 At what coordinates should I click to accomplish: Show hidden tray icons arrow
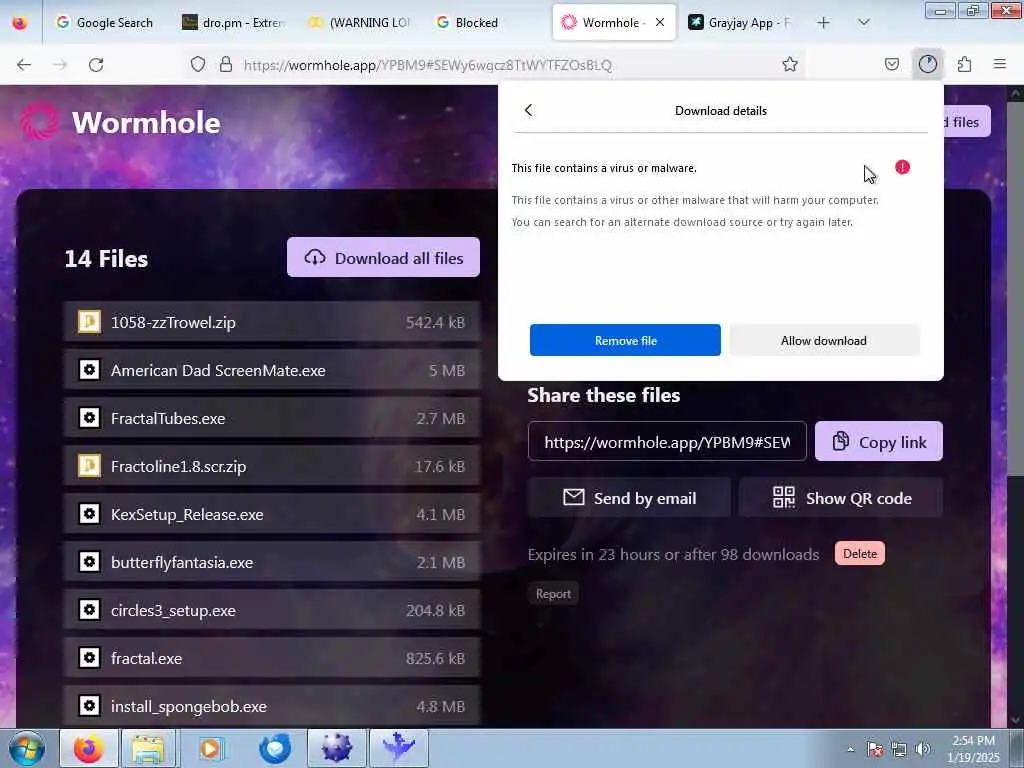click(x=850, y=749)
